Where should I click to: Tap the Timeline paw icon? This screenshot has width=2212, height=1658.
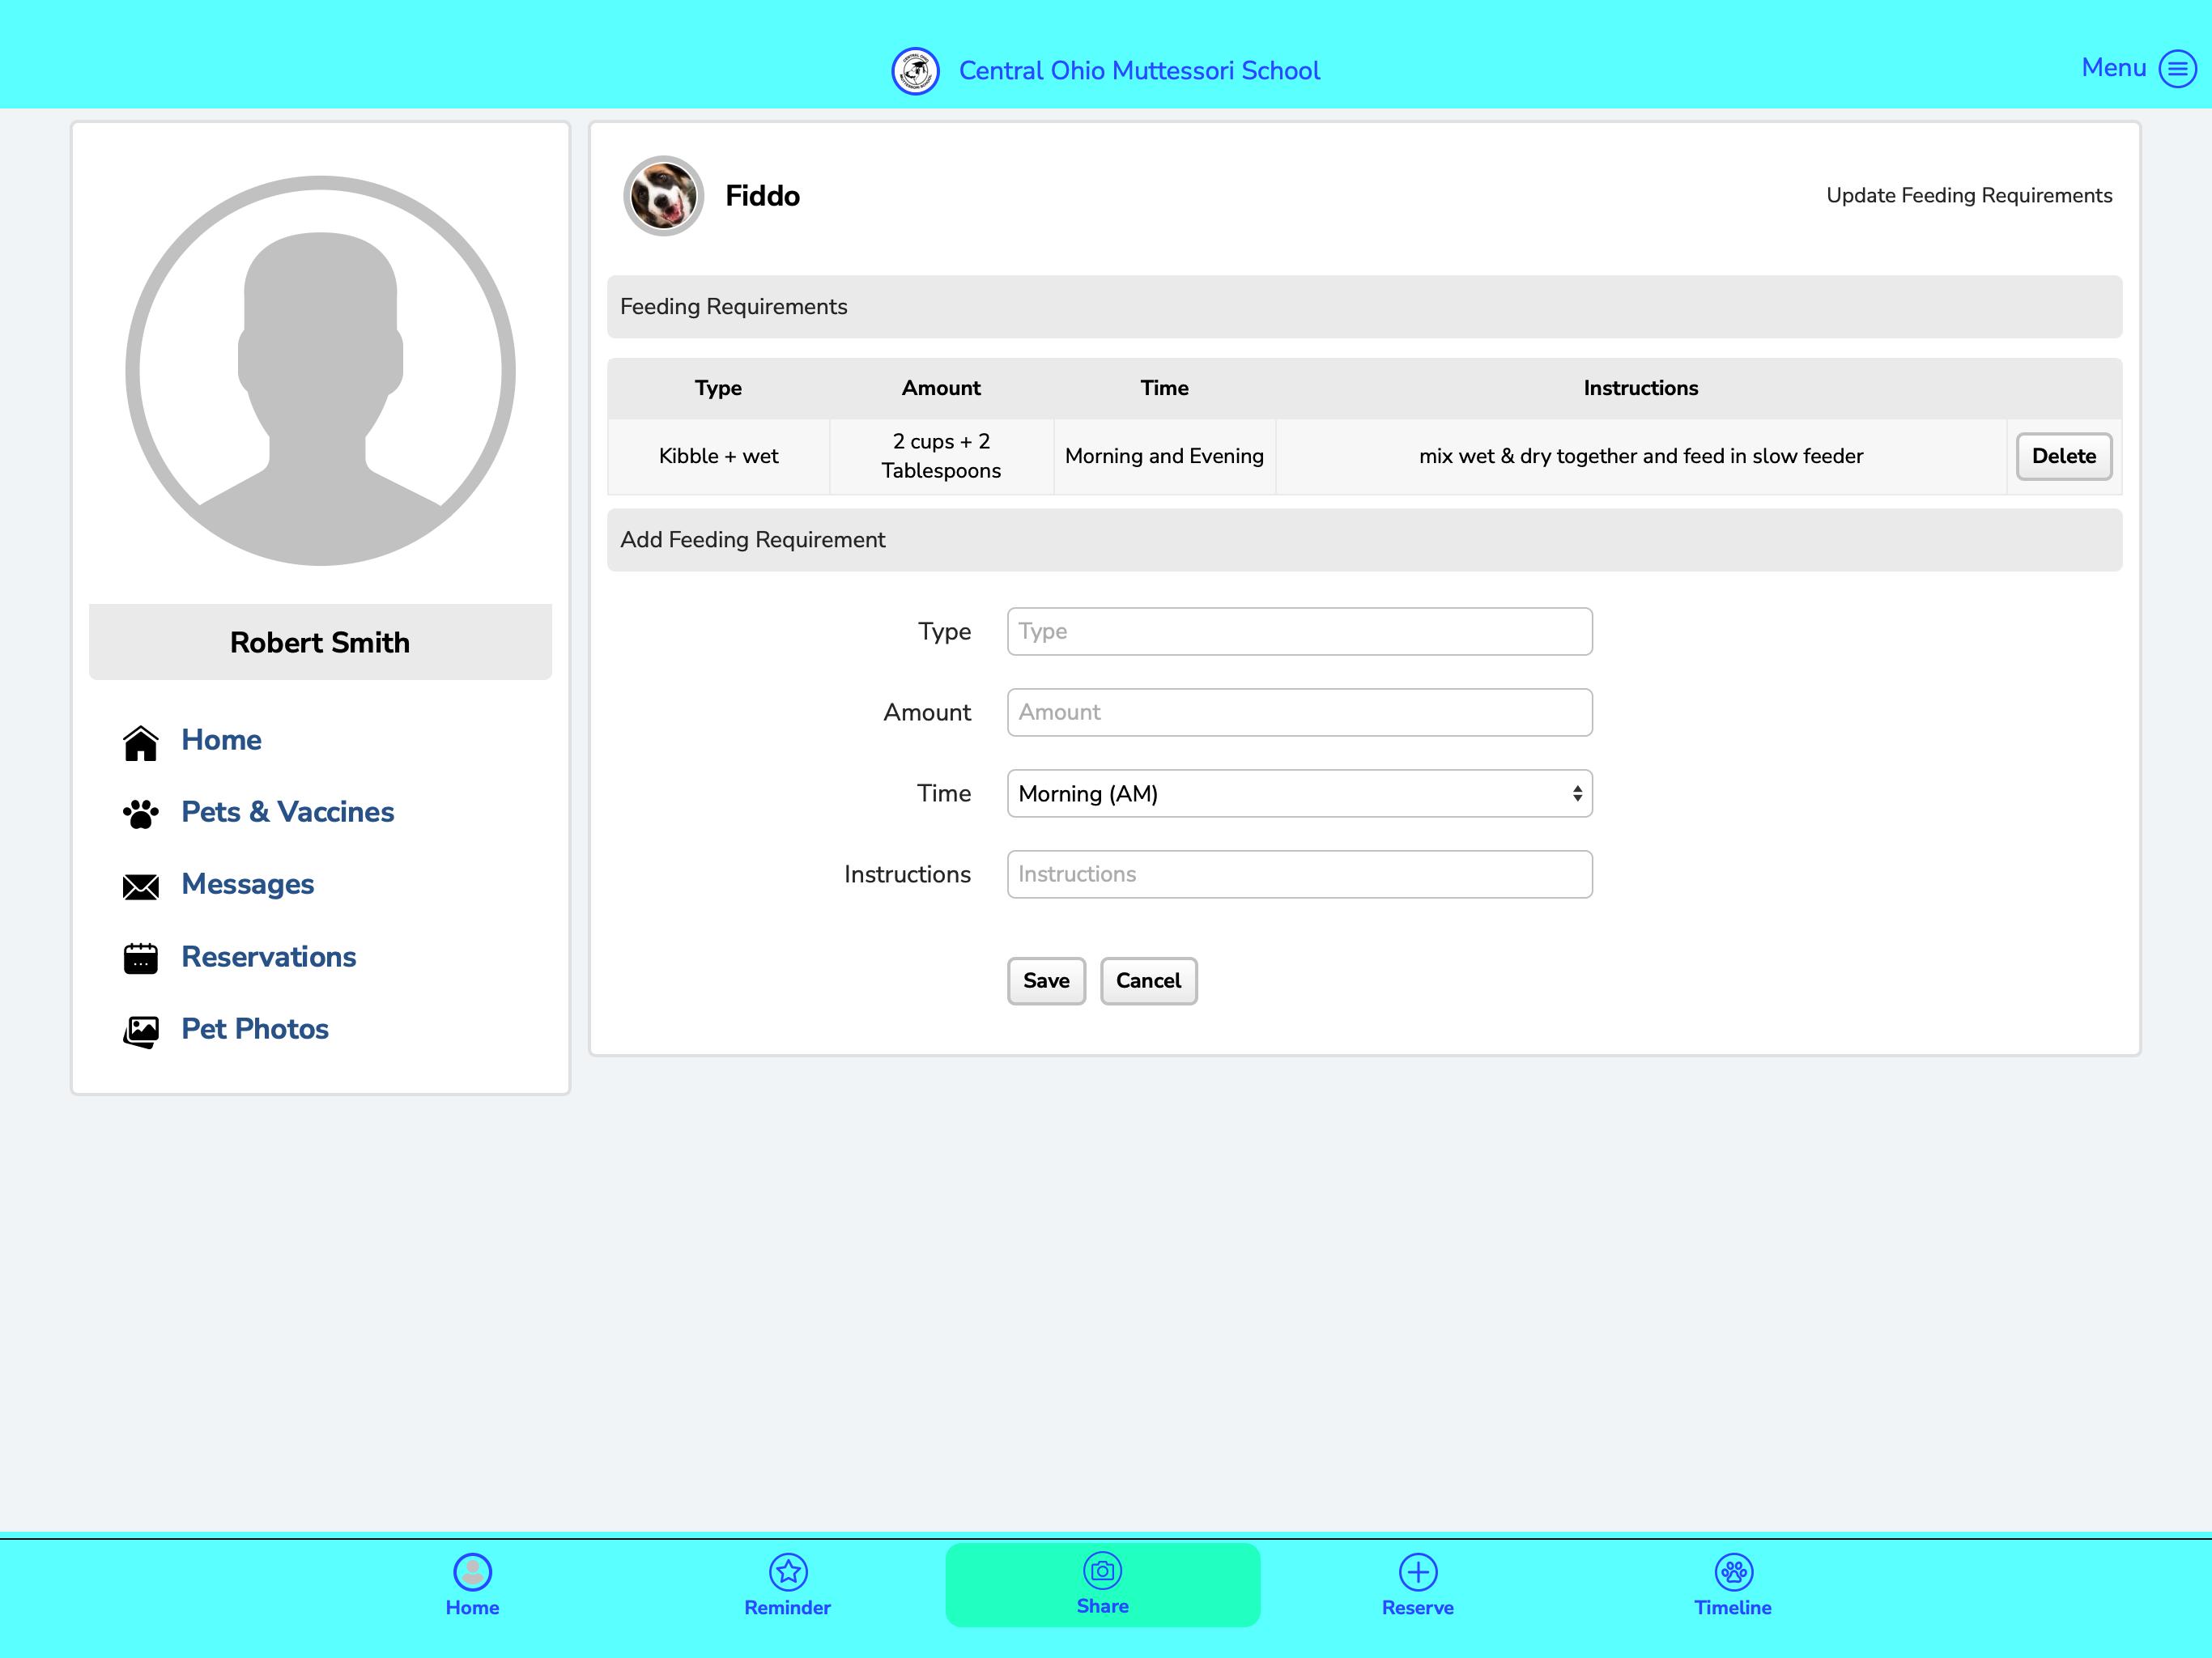pyautogui.click(x=1733, y=1571)
